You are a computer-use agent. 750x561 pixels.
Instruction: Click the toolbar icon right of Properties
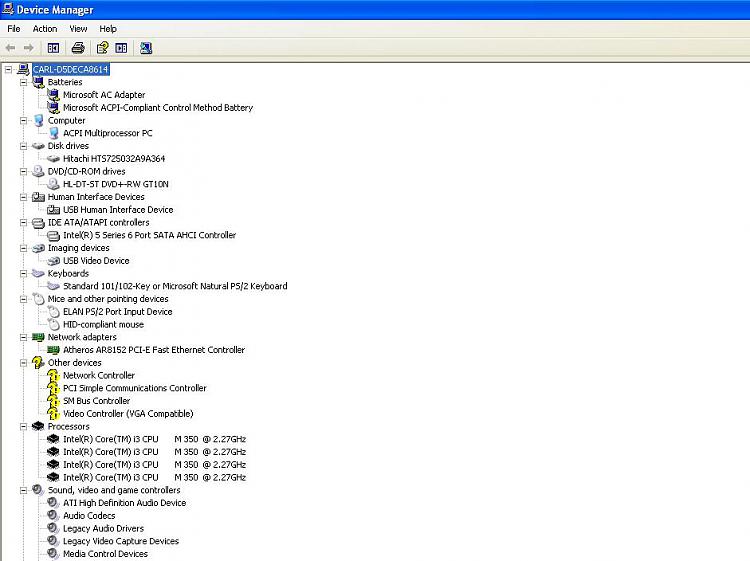(x=121, y=48)
